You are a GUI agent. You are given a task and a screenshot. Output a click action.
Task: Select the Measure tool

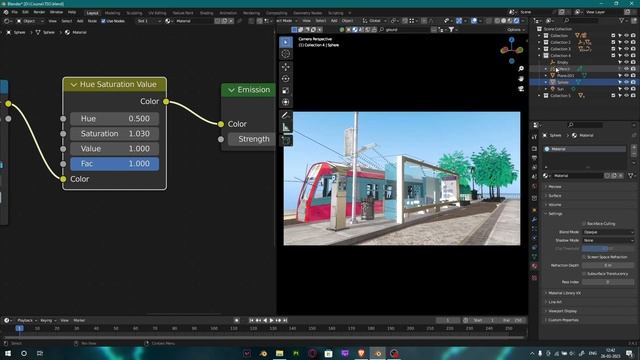(x=286, y=128)
